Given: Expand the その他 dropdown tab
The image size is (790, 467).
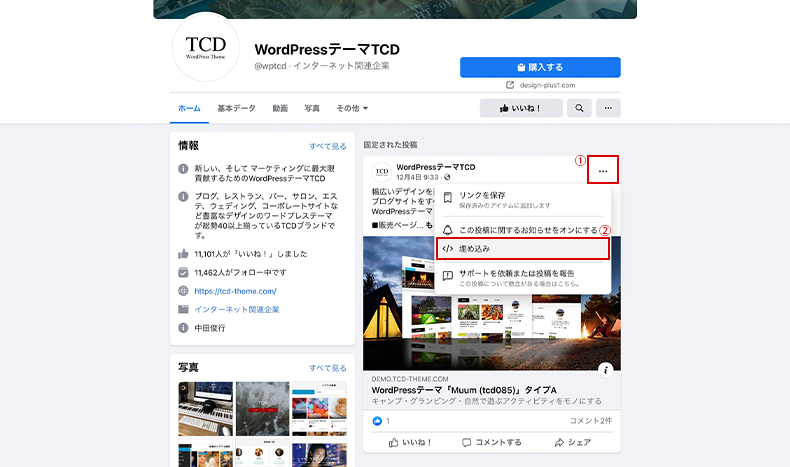Looking at the screenshot, I should (352, 108).
